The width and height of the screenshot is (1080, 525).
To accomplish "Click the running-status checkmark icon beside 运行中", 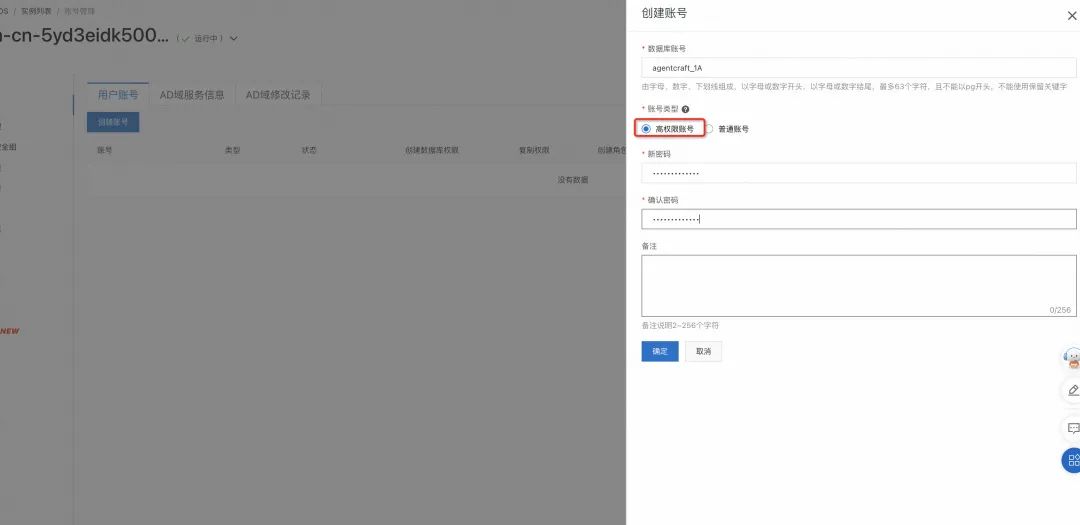I will [185, 39].
